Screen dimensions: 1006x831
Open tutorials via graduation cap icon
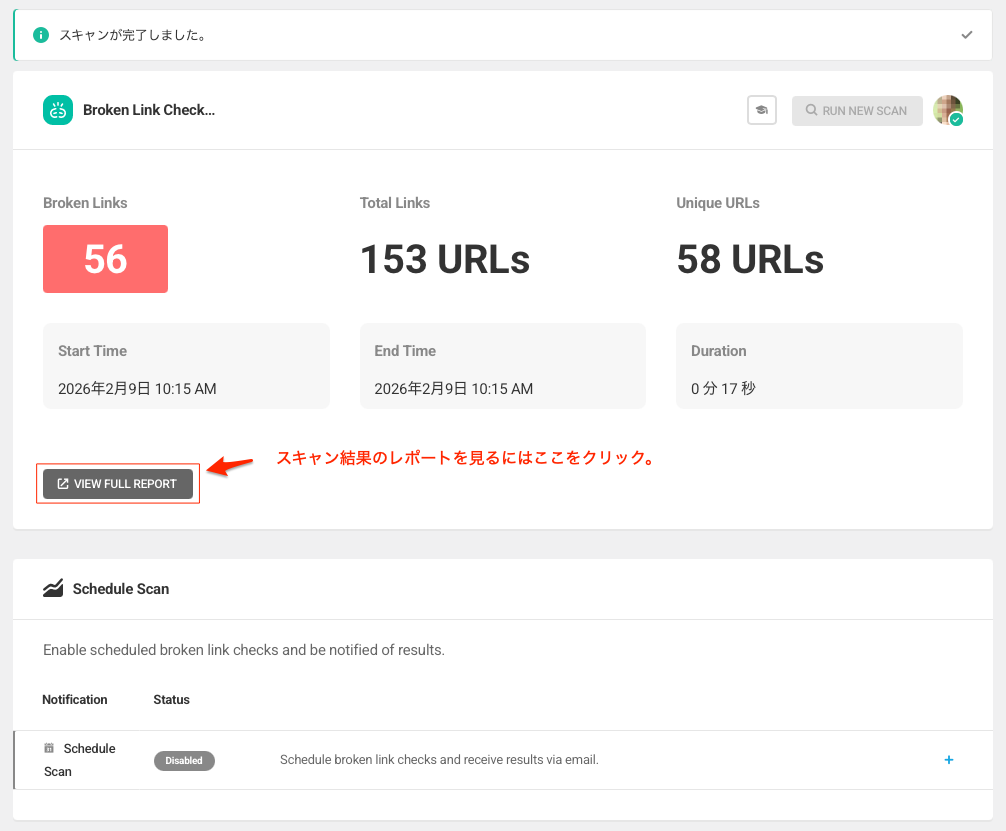[762, 110]
